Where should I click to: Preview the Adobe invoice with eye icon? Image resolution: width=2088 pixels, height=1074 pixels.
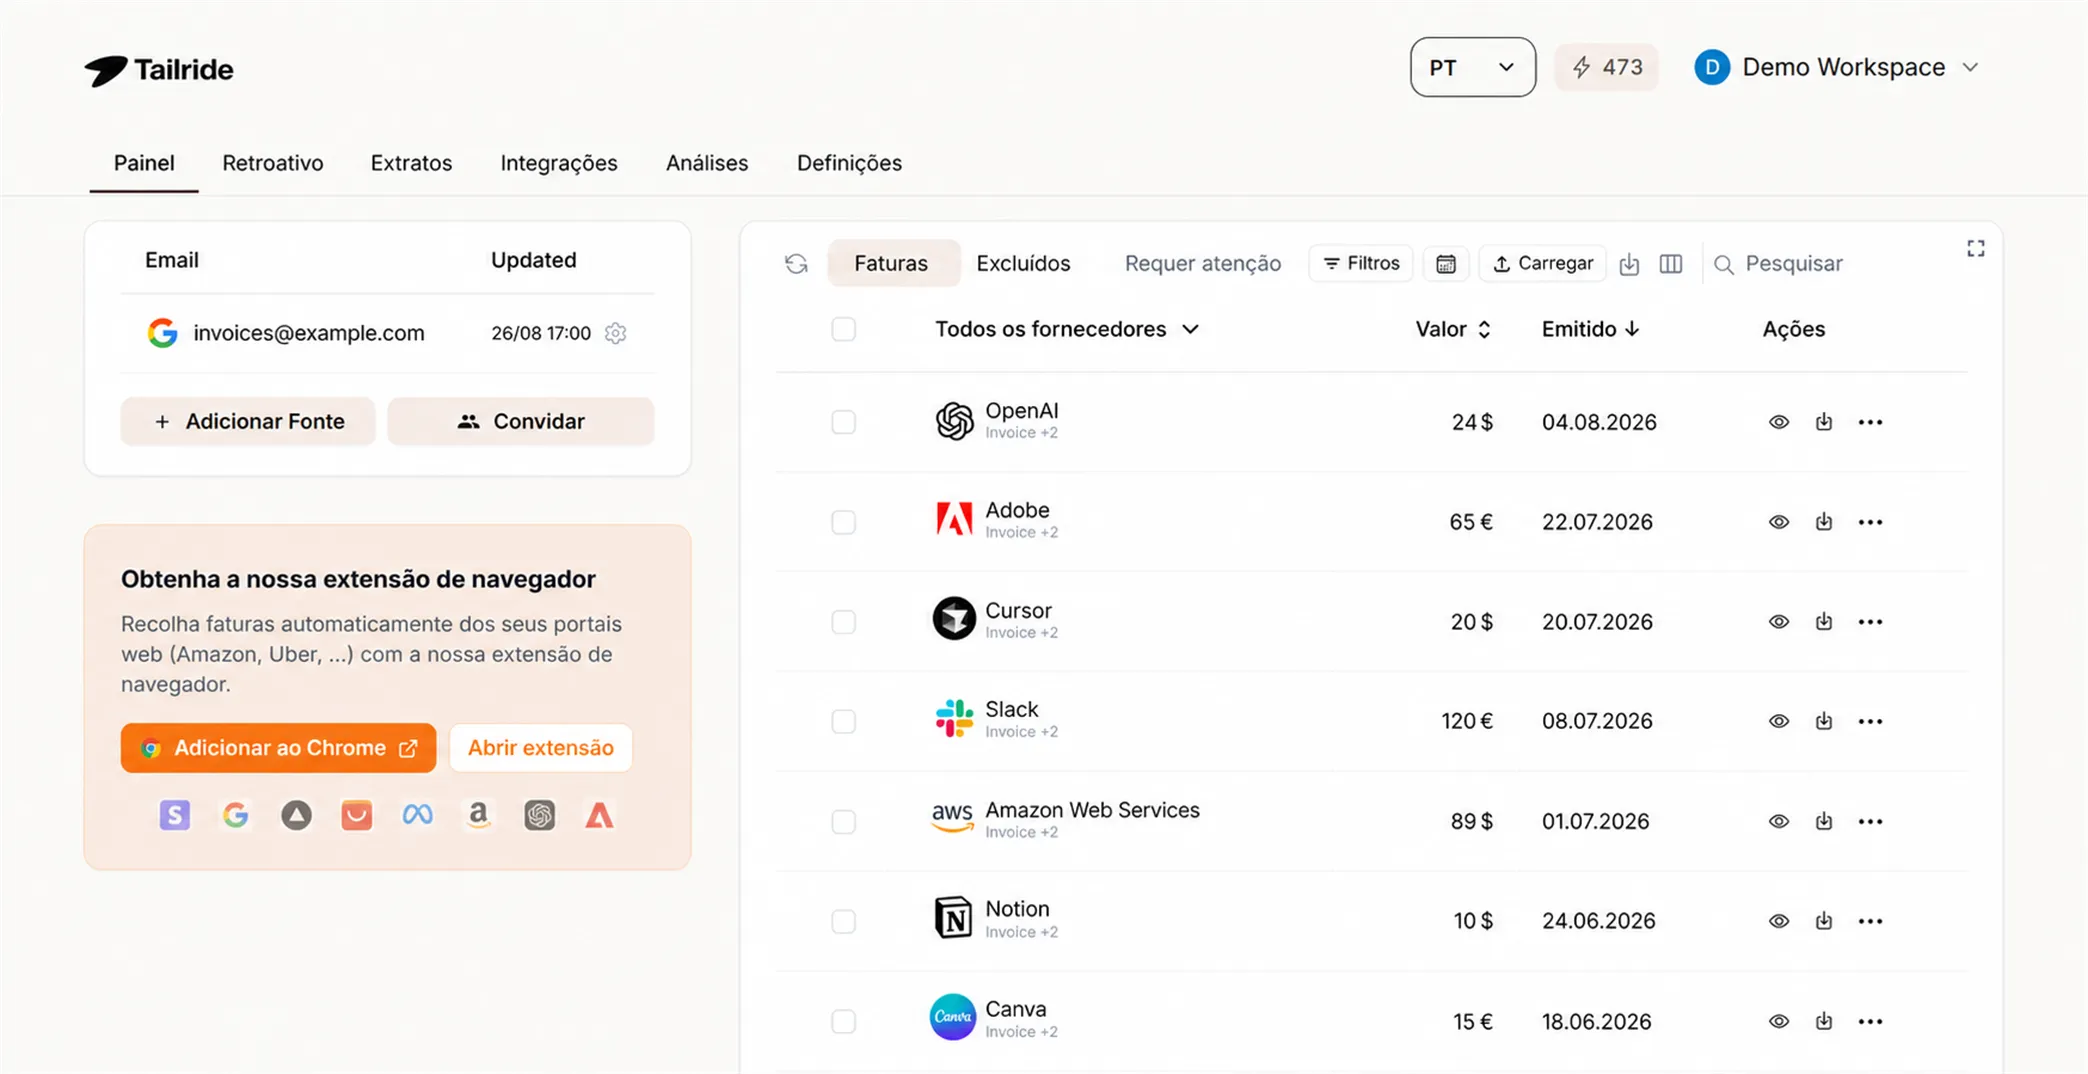[x=1779, y=522]
